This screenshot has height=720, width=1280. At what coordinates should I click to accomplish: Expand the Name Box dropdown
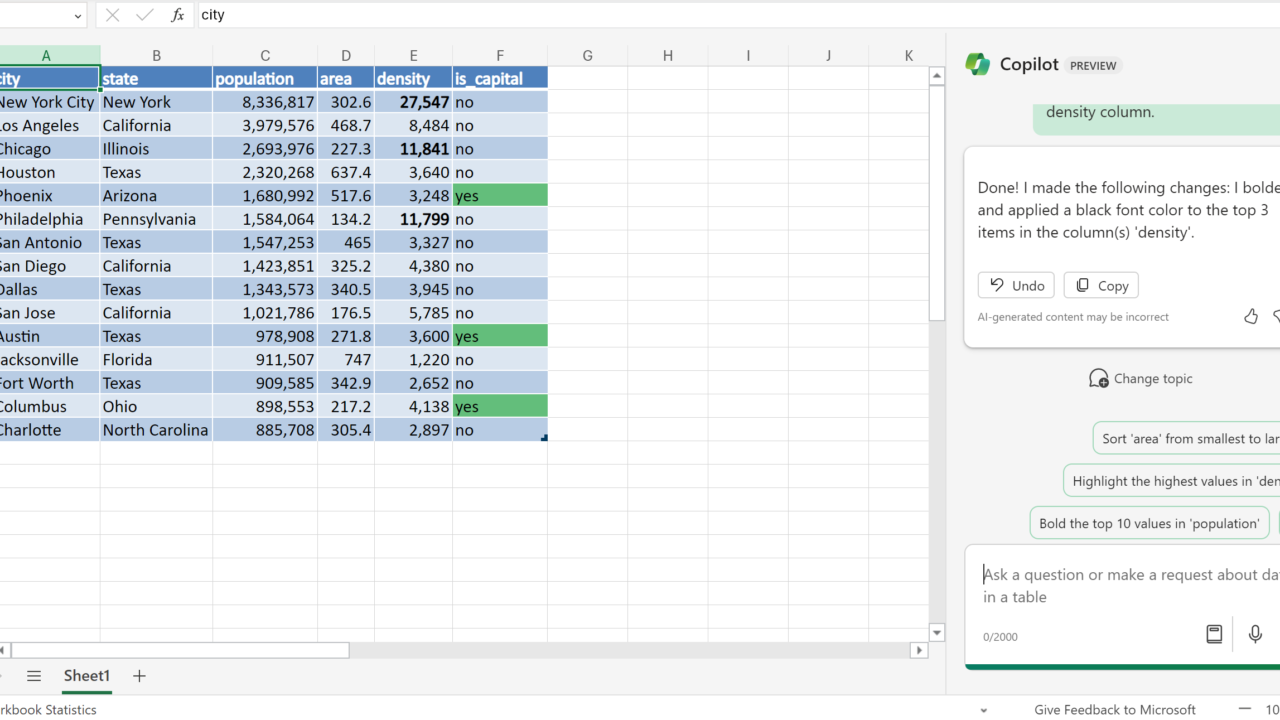pos(78,15)
